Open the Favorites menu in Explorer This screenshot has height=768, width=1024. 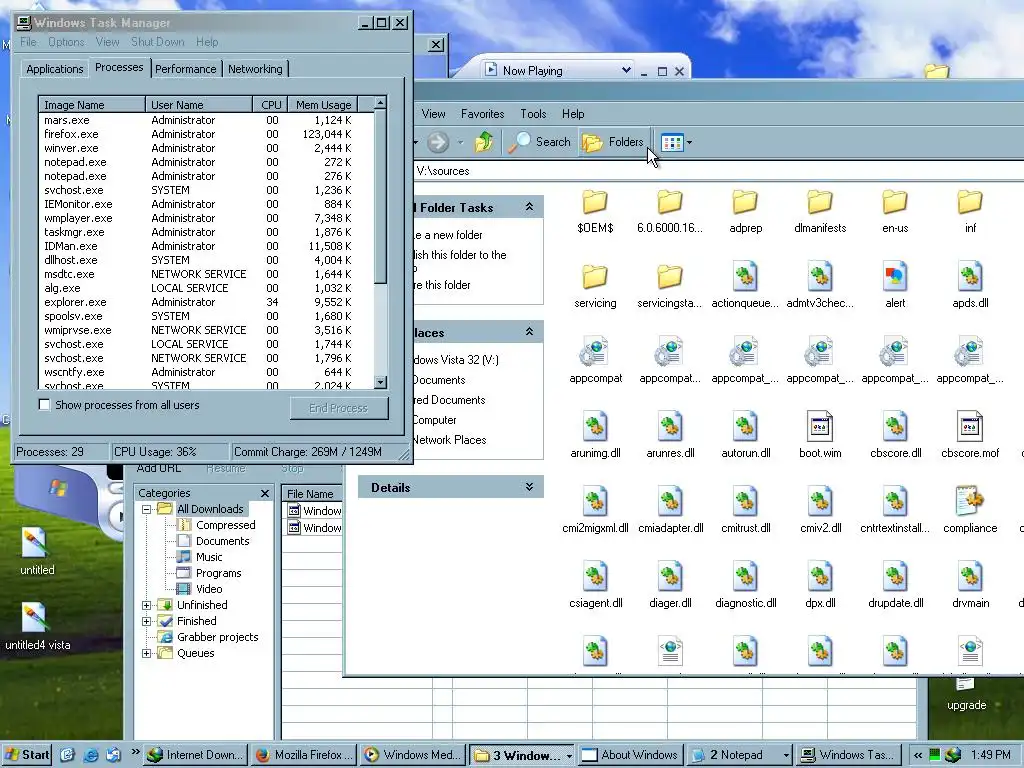point(483,114)
